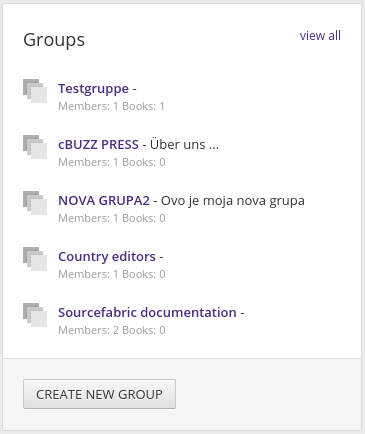The height and width of the screenshot is (434, 365).
Task: Select the Ovo je moja nova grupa description
Action: click(x=233, y=201)
